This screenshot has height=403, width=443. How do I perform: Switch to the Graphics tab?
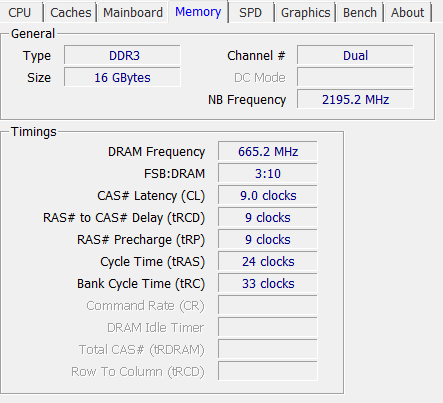click(x=305, y=13)
